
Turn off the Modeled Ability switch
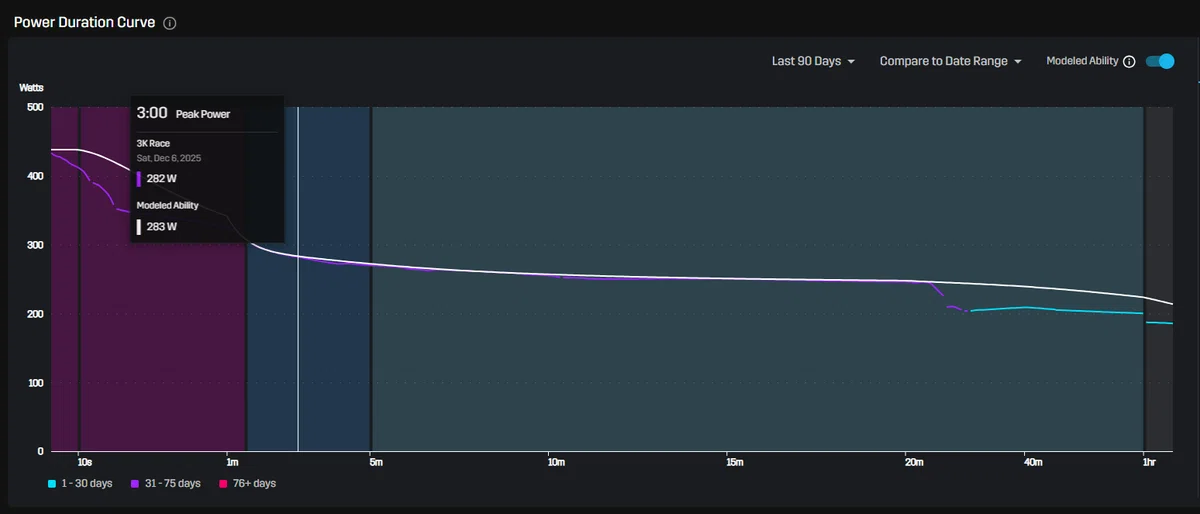(x=1160, y=61)
